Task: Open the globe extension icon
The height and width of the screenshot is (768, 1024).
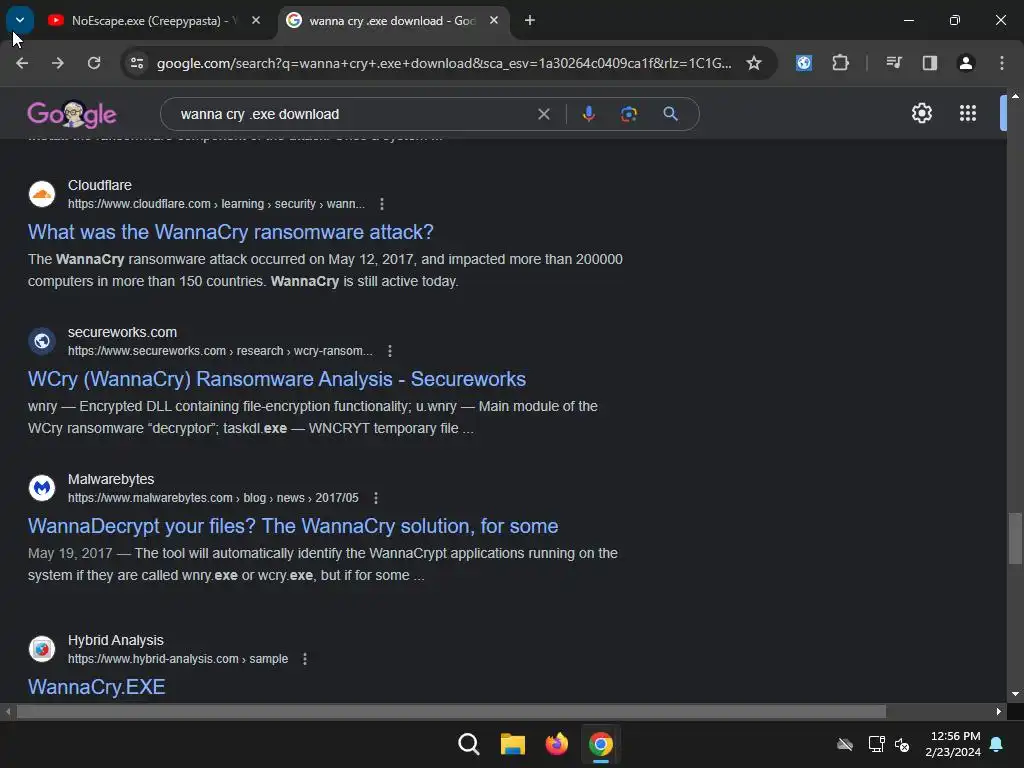Action: pos(804,63)
